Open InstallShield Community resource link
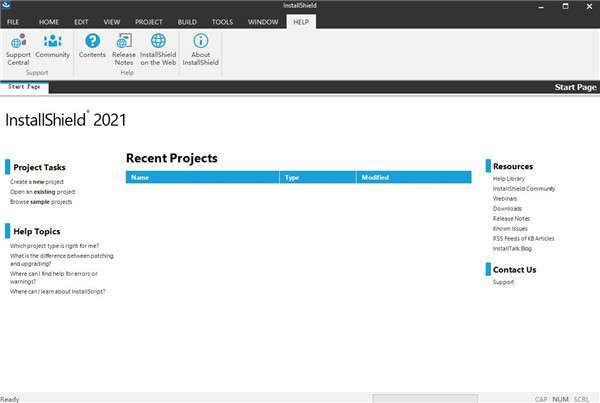Viewport: 600px width, 403px height. [524, 189]
